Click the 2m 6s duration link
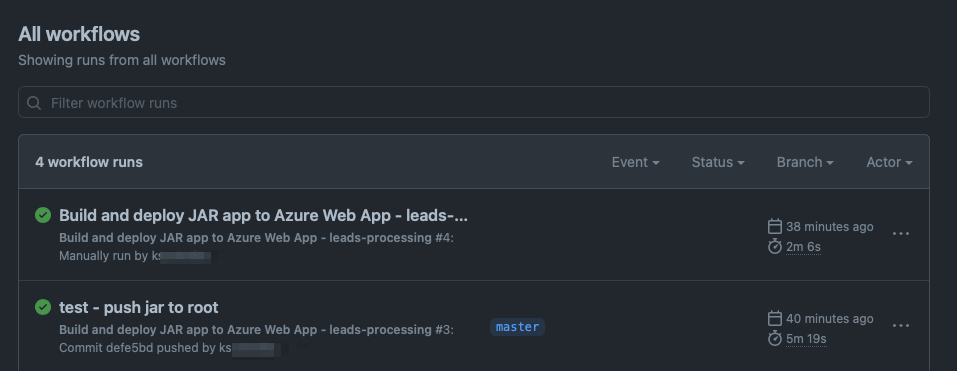This screenshot has width=957, height=371. (x=803, y=247)
